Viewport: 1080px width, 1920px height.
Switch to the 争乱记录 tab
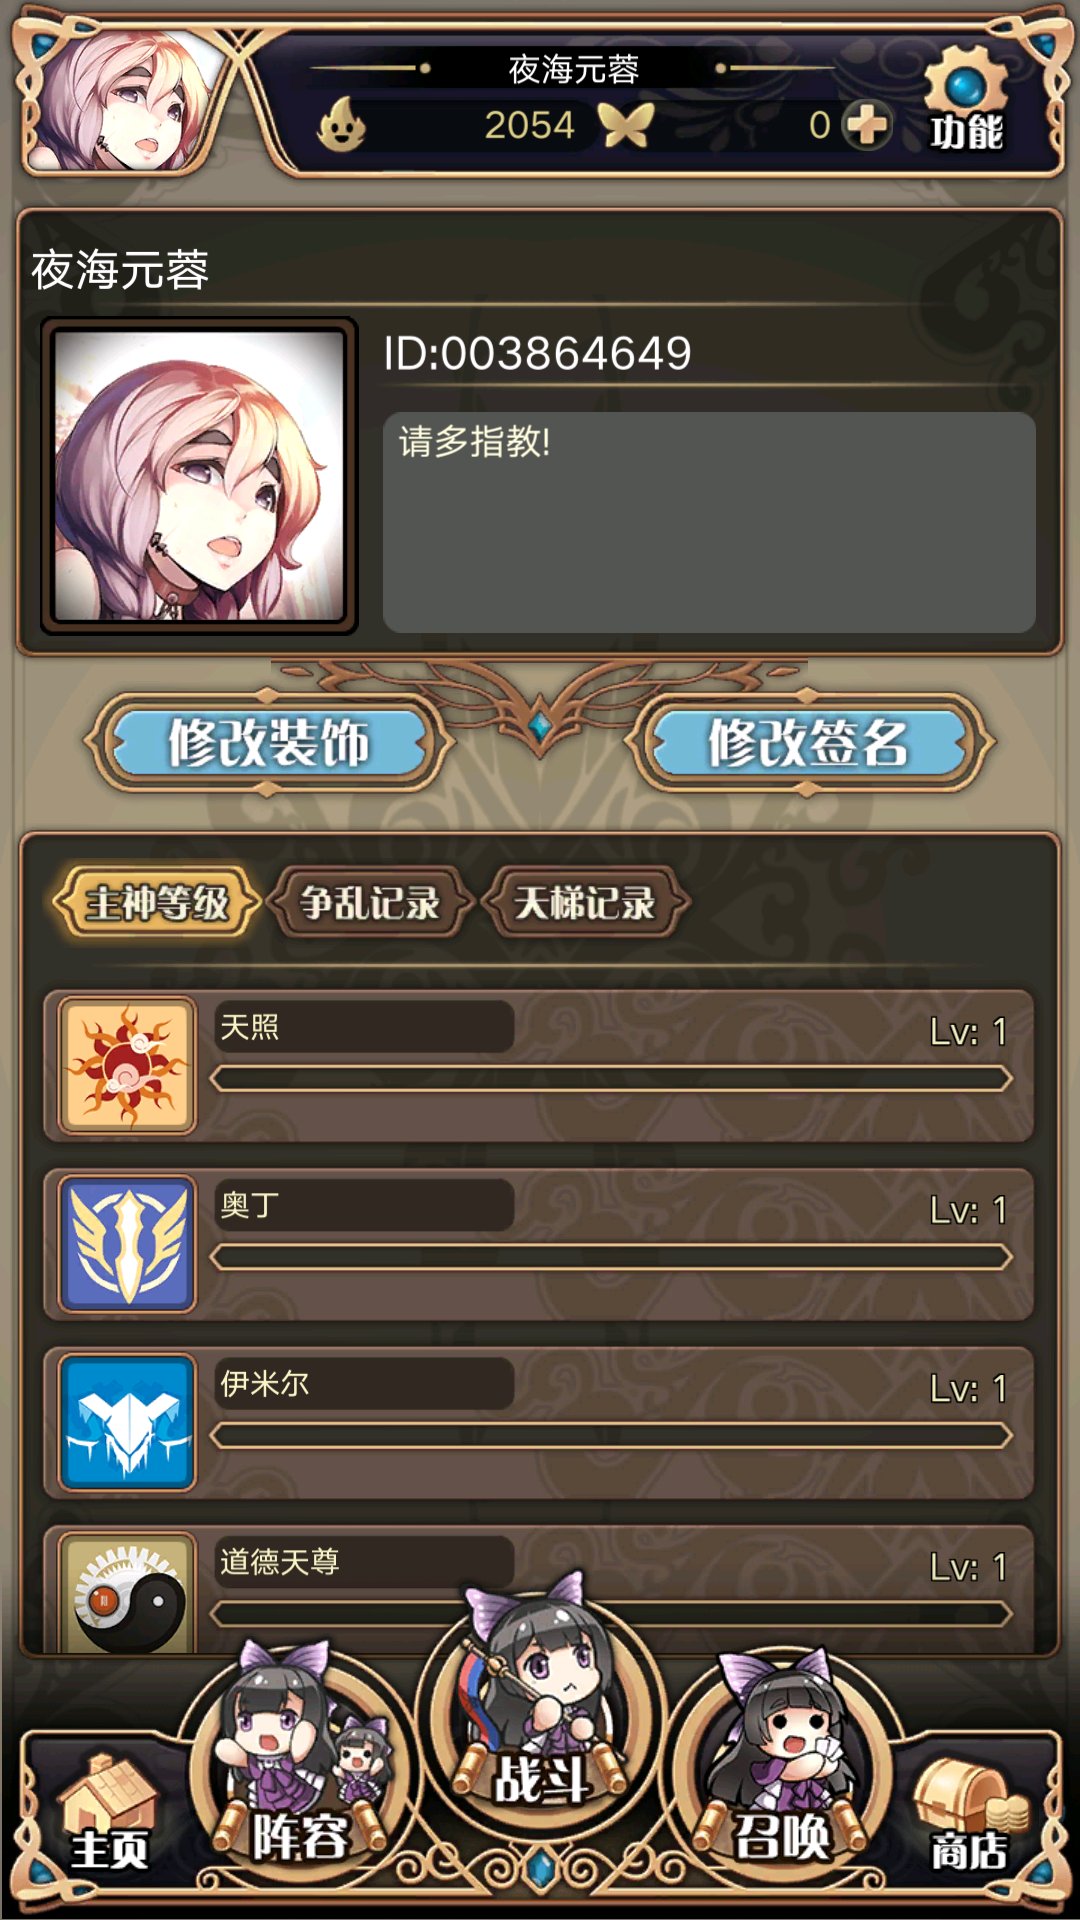pos(371,903)
